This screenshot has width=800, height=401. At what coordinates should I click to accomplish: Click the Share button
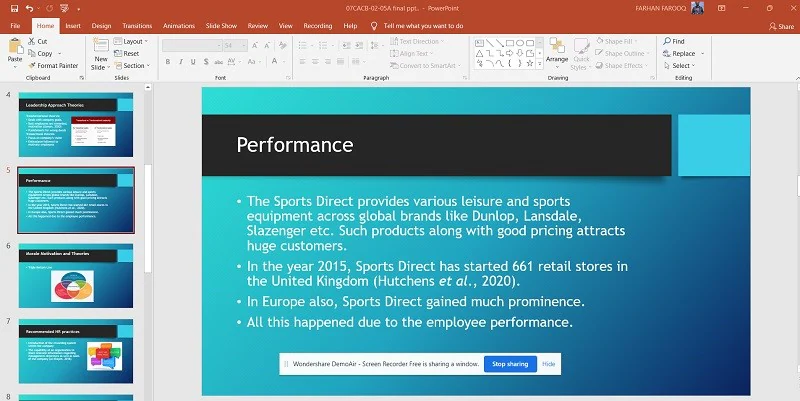click(781, 26)
